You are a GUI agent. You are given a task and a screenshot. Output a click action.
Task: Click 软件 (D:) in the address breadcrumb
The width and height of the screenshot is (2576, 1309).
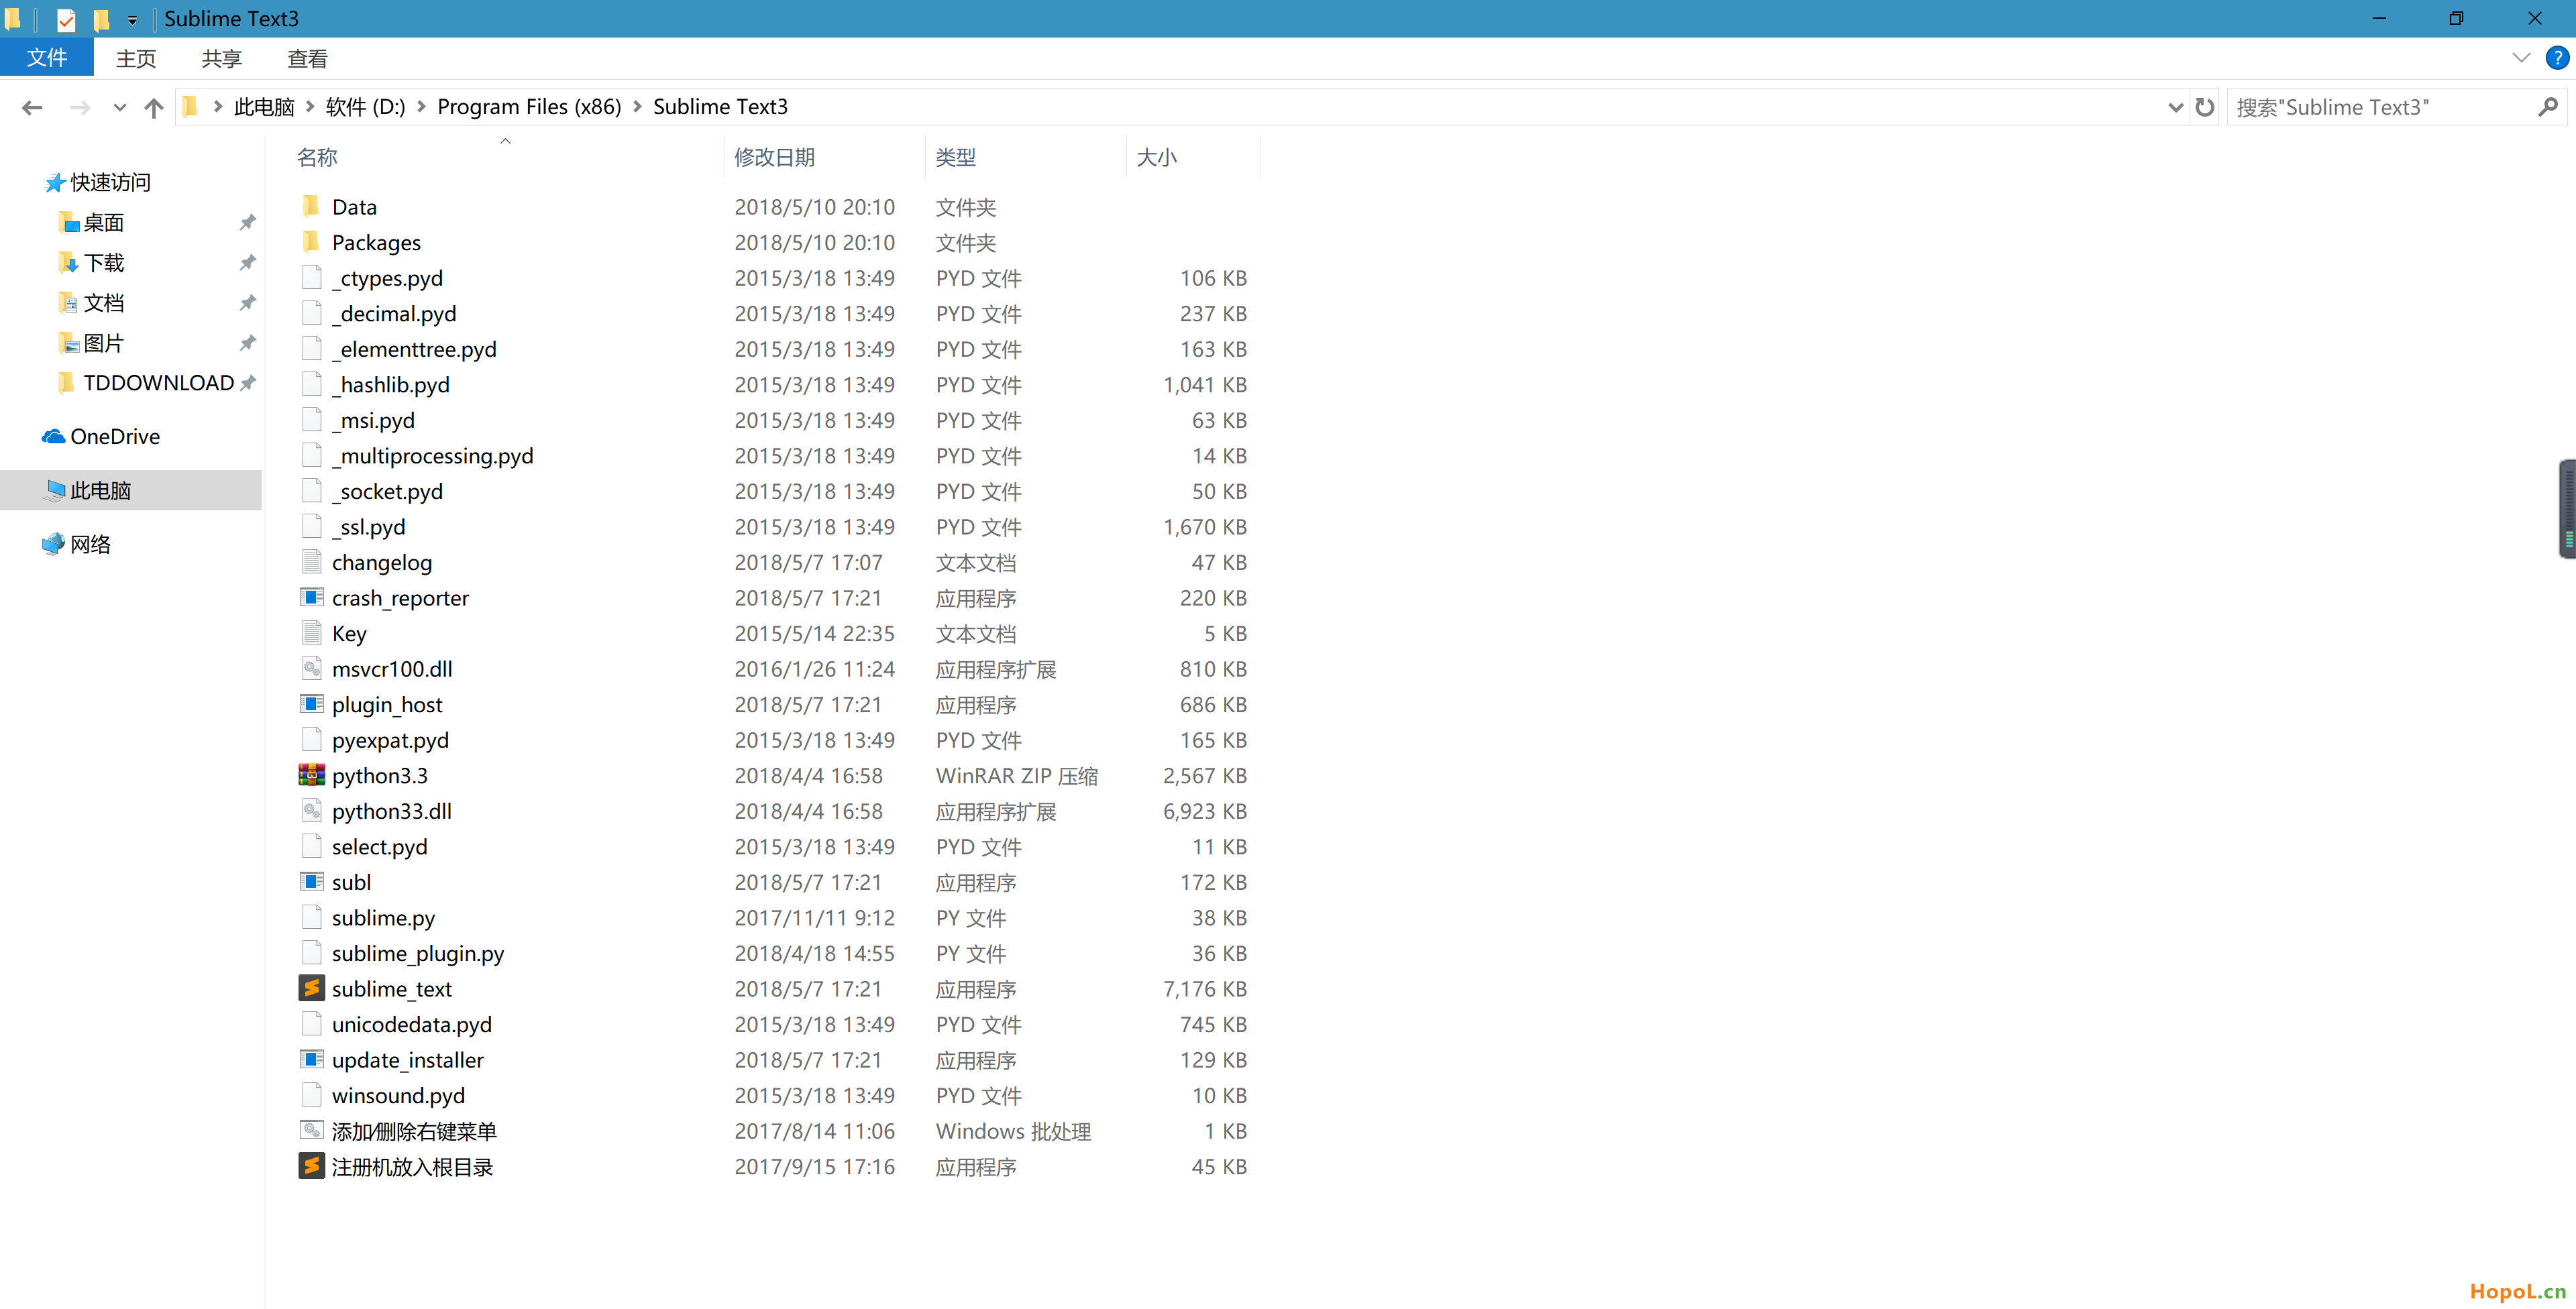click(x=366, y=107)
